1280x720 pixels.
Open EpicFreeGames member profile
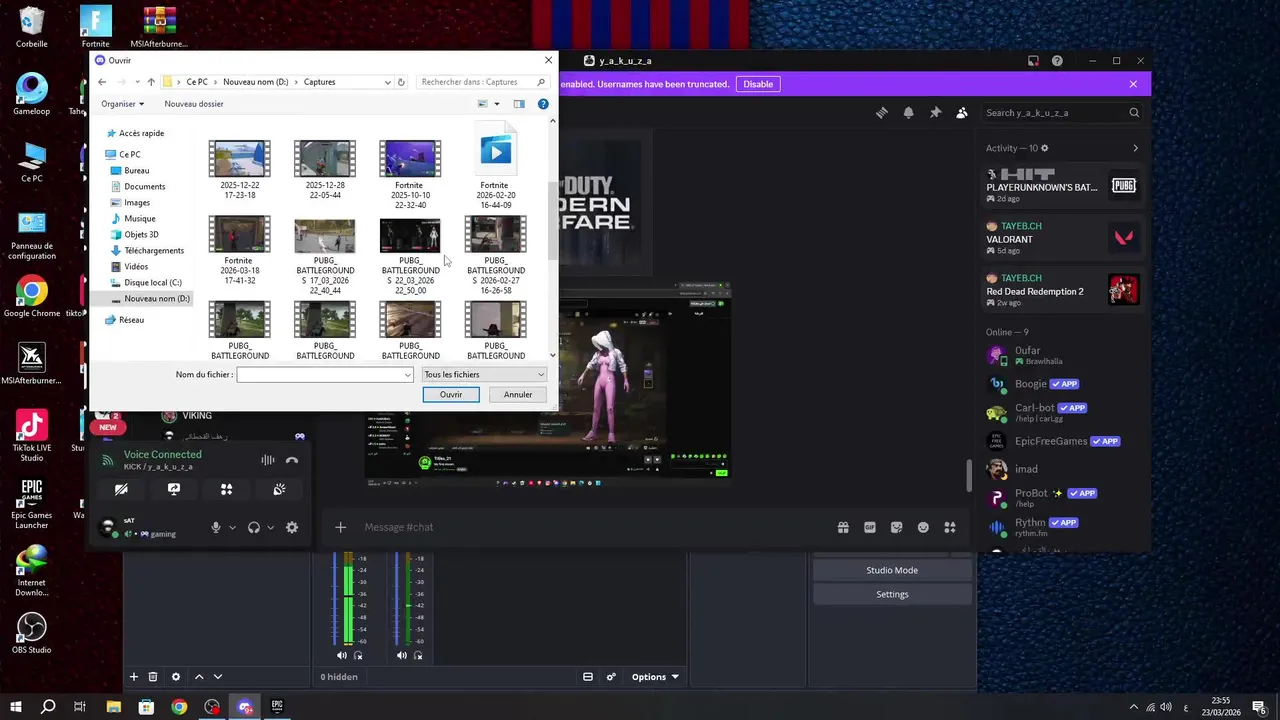point(1062,441)
